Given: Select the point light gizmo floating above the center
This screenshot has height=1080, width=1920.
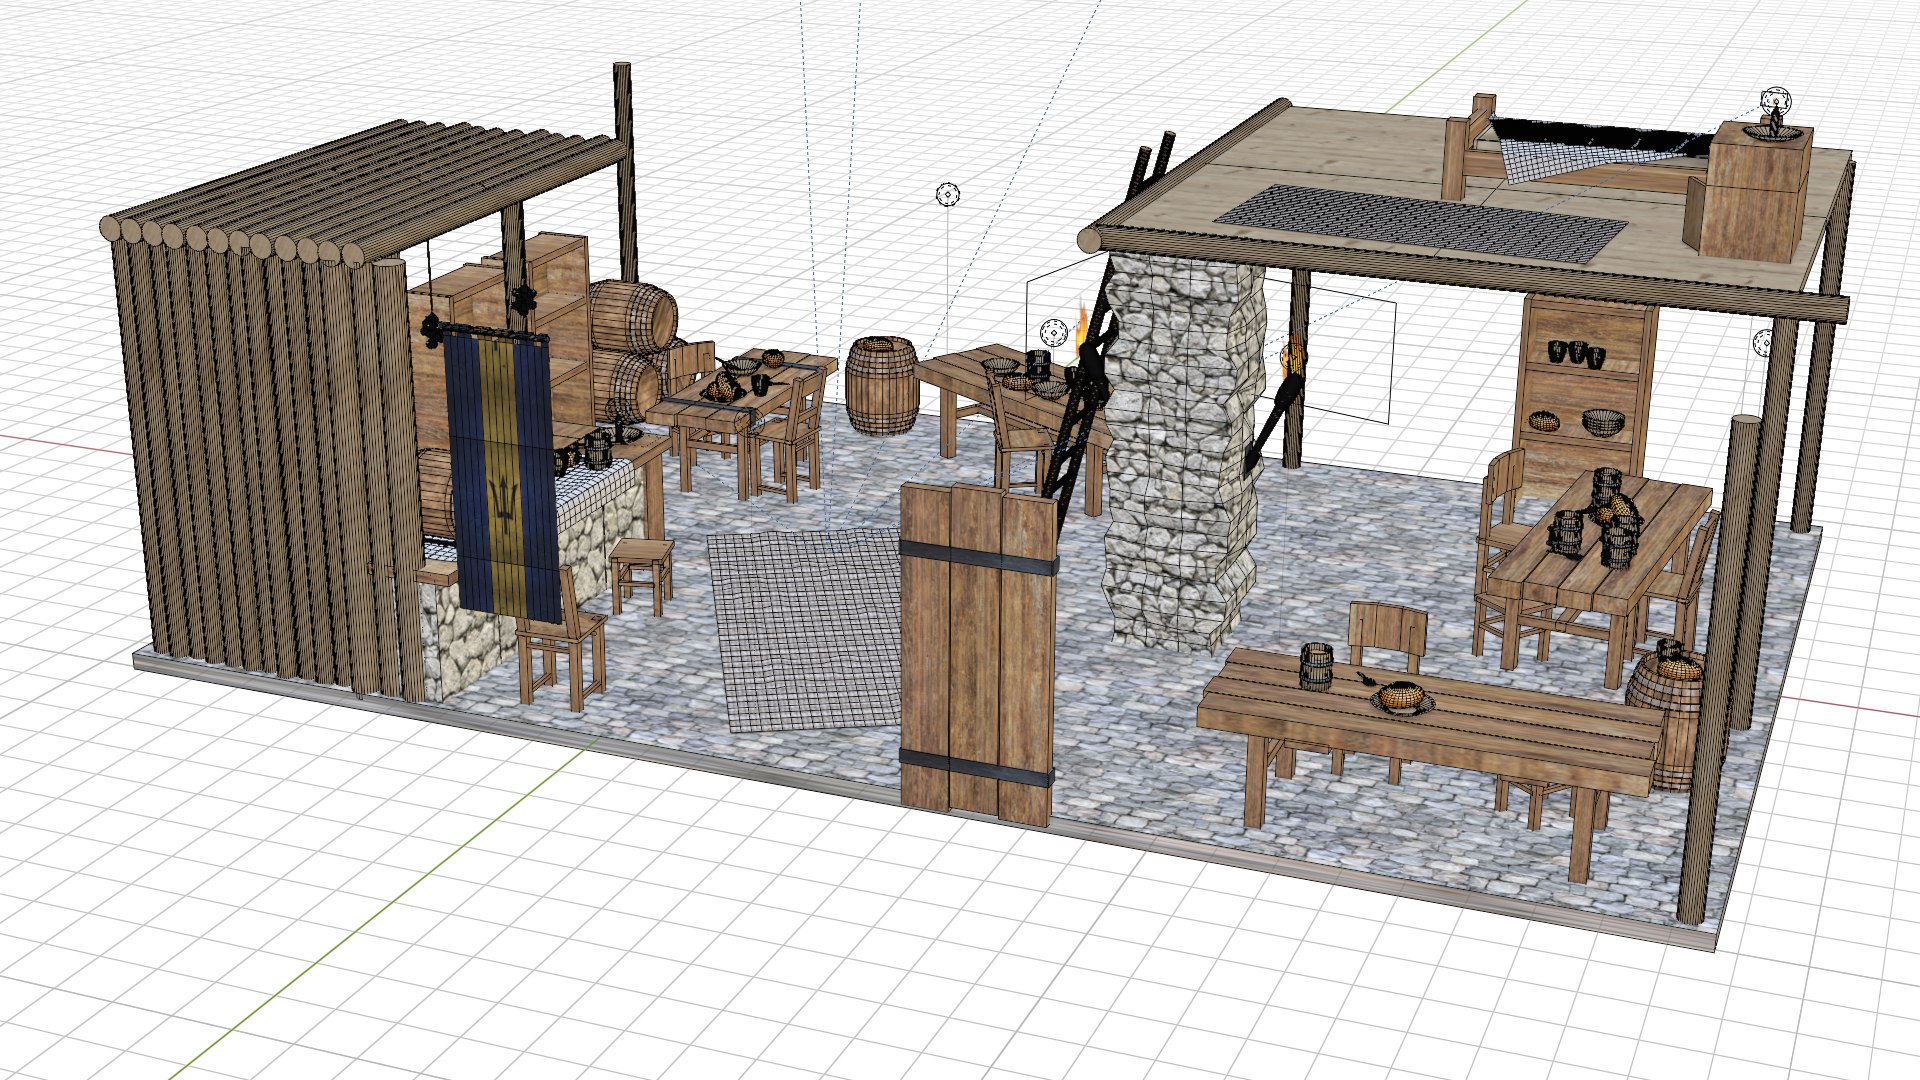Looking at the screenshot, I should (947, 194).
